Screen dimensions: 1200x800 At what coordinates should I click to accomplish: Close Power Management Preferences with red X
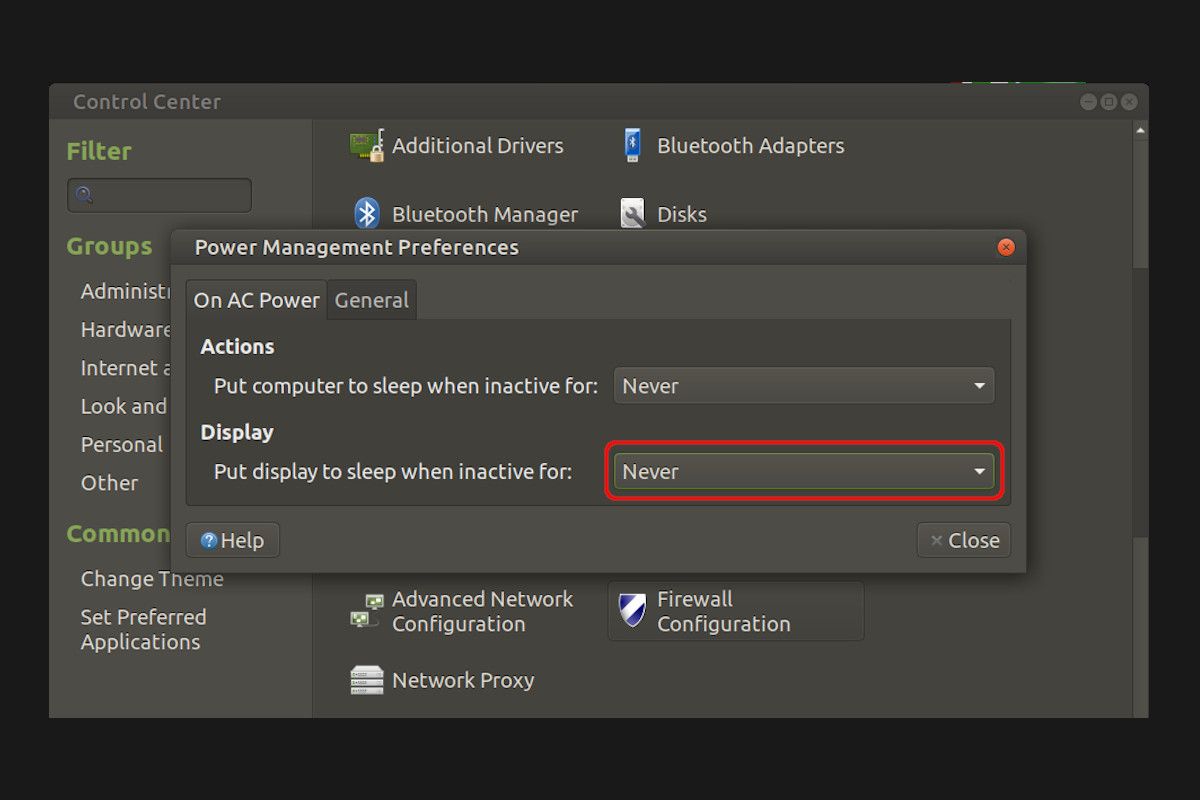(1006, 247)
